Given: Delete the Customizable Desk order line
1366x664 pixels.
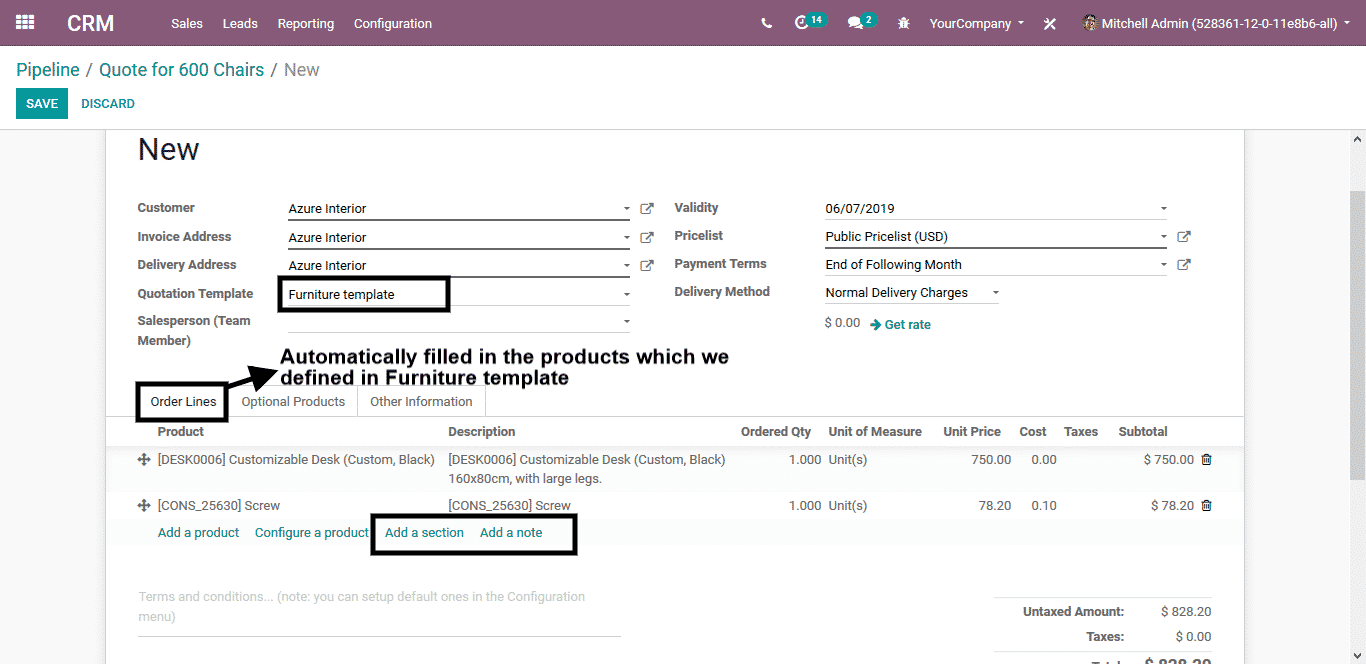Looking at the screenshot, I should pyautogui.click(x=1206, y=460).
